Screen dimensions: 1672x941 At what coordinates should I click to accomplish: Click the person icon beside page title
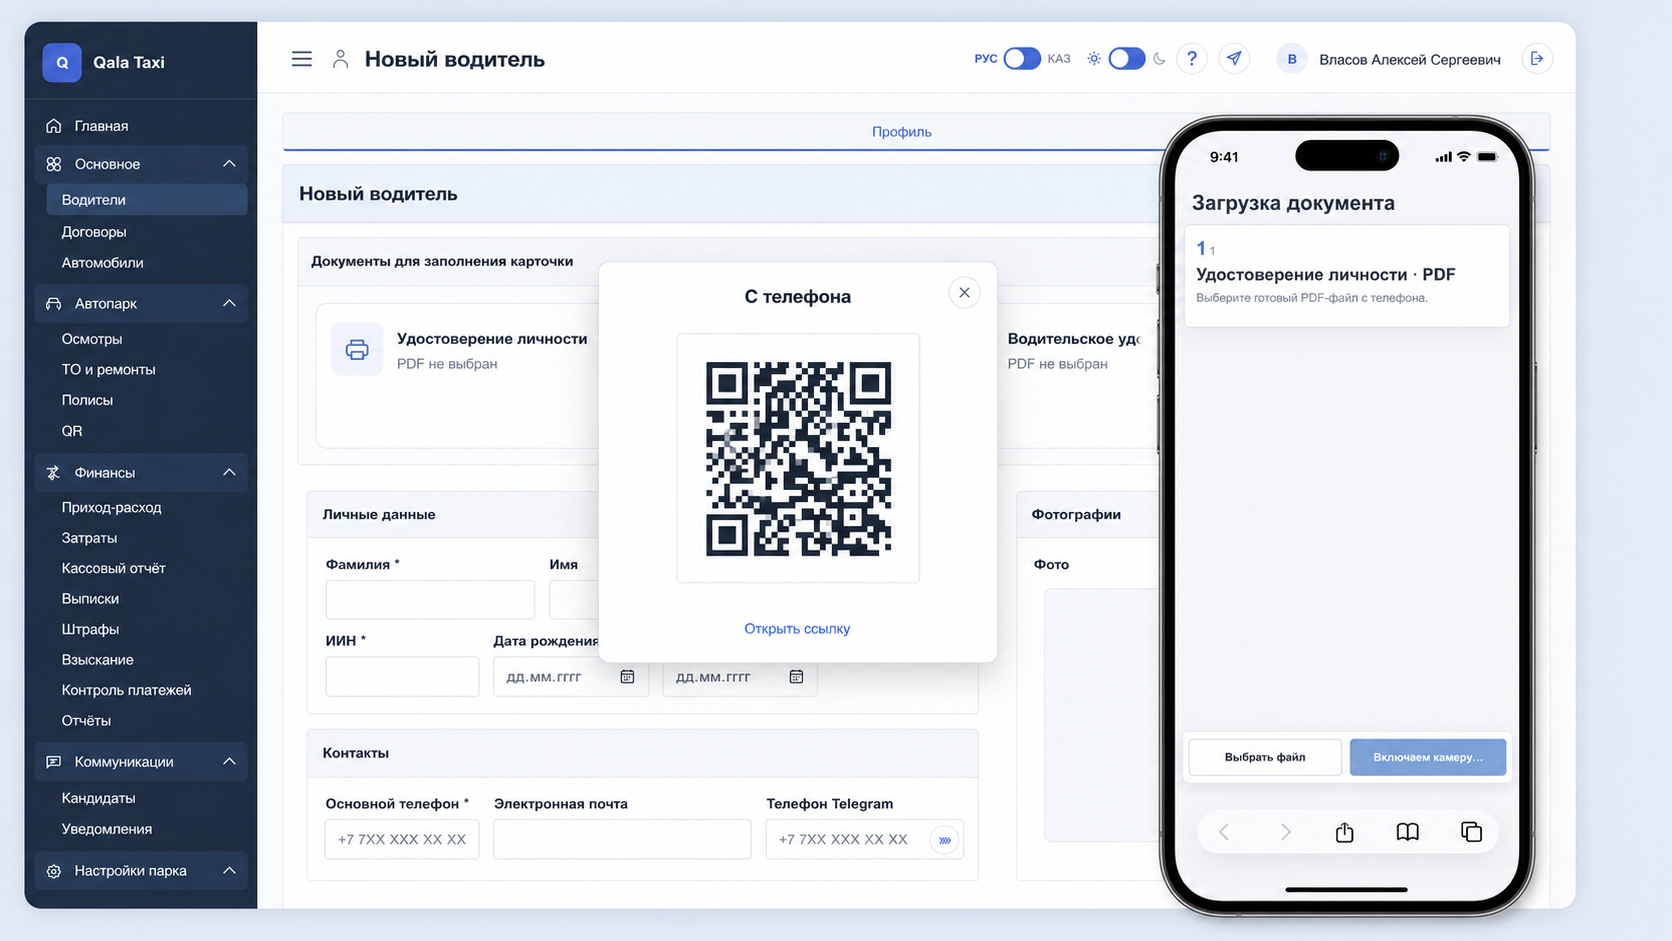[x=340, y=59]
